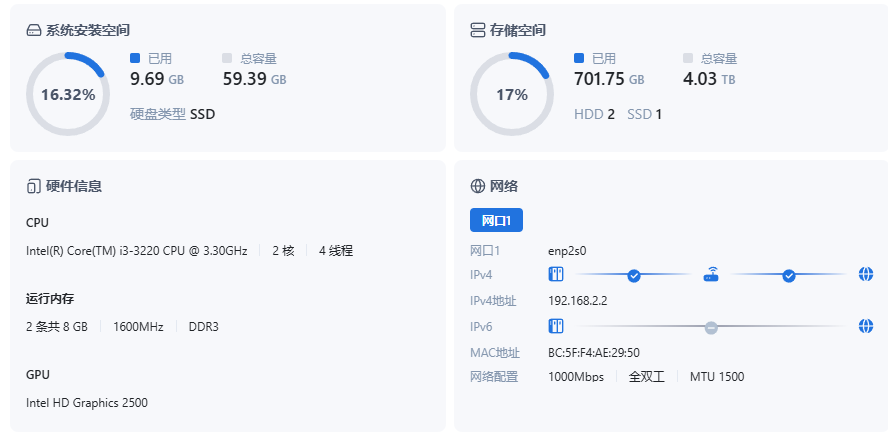
Task: Click the 运行内存 section label
Action: pos(50,299)
